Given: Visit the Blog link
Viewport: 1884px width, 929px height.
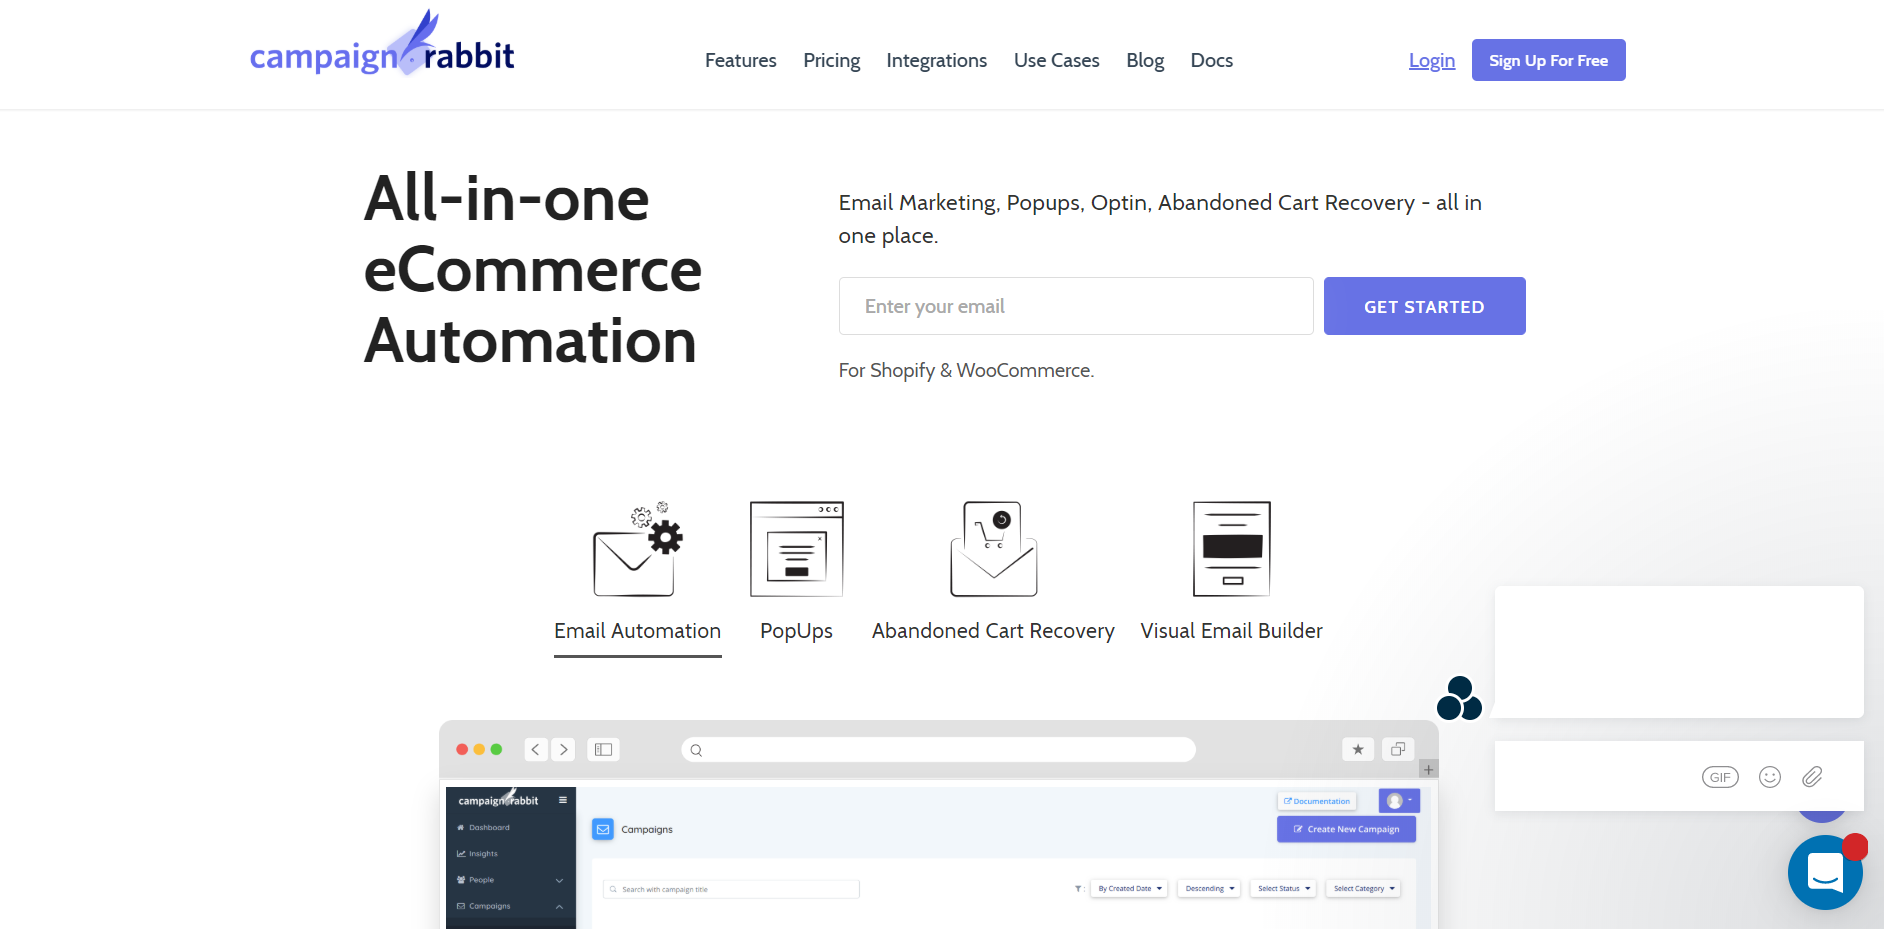Looking at the screenshot, I should pos(1144,61).
